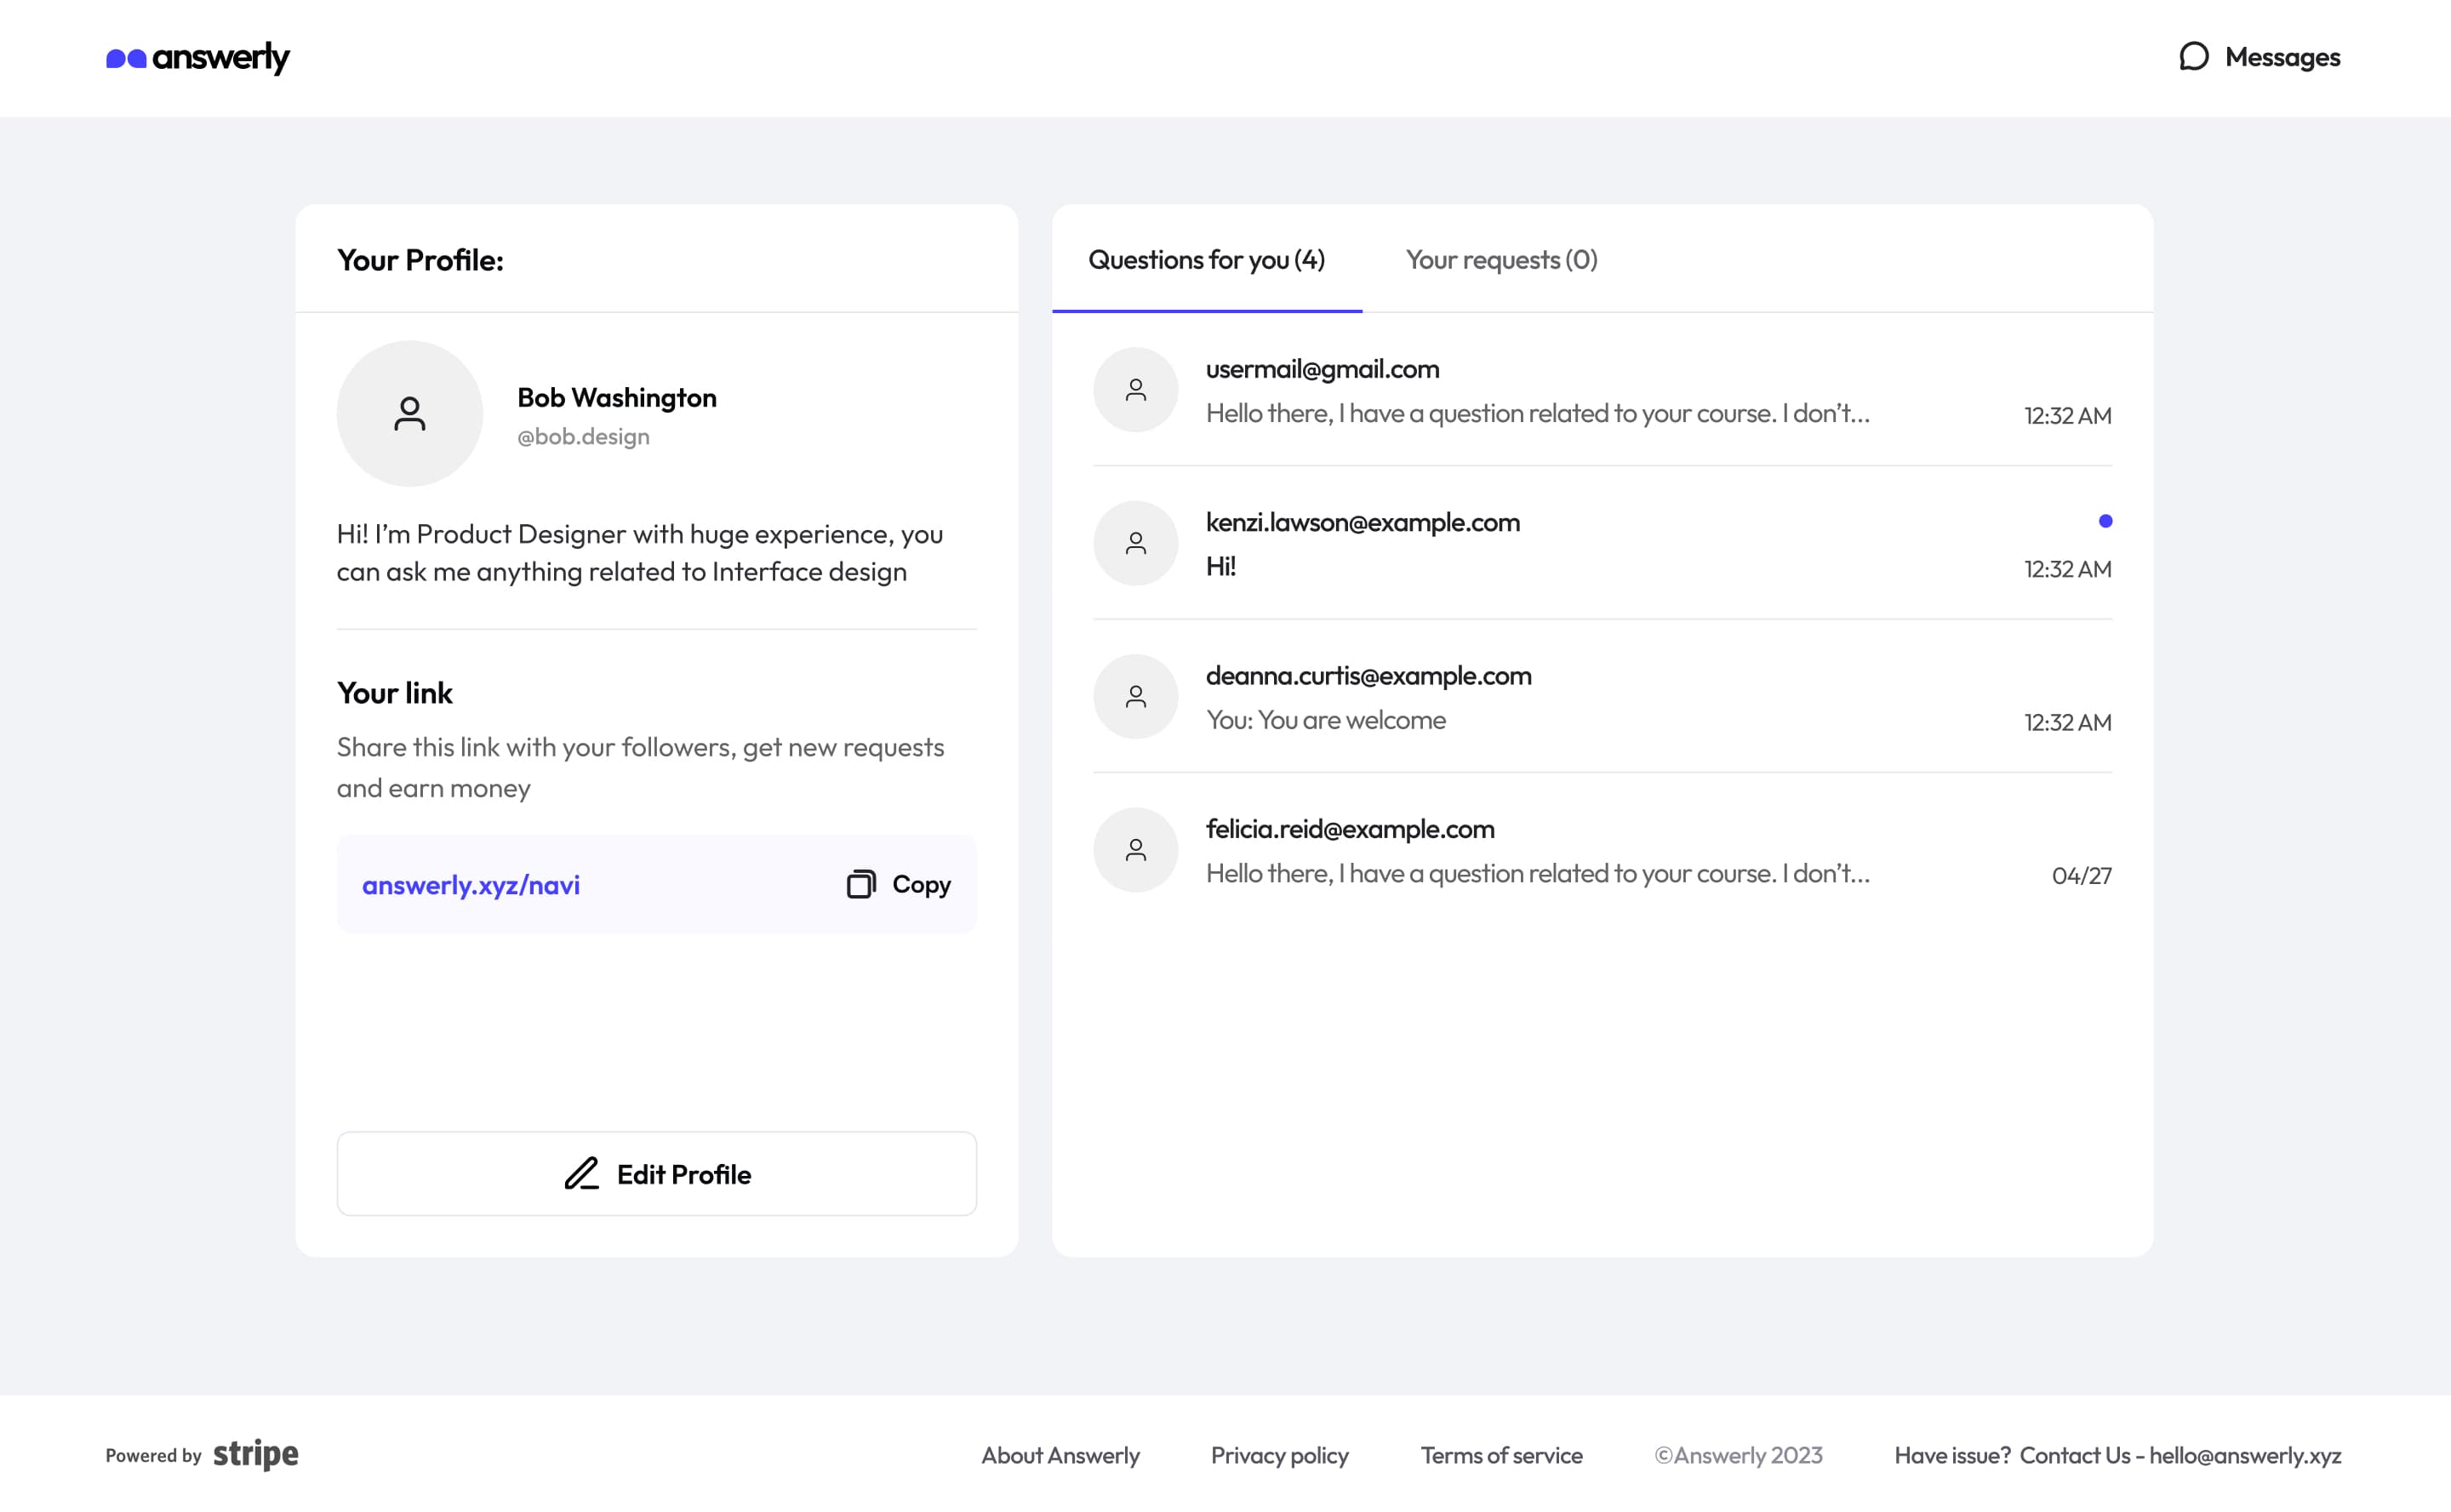The width and height of the screenshot is (2451, 1512).
Task: Click the ©Answerly 2023 footer text
Action: pyautogui.click(x=1738, y=1455)
